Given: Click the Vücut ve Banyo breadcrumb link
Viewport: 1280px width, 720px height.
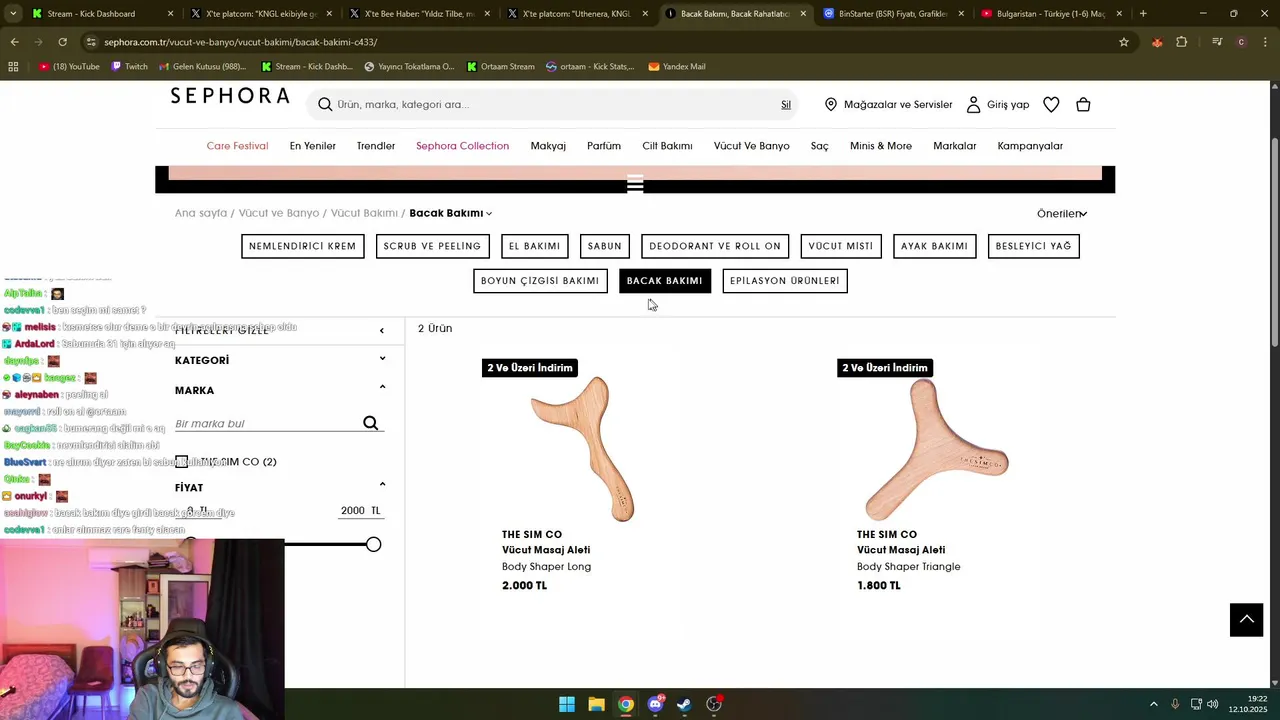Looking at the screenshot, I should coord(279,213).
